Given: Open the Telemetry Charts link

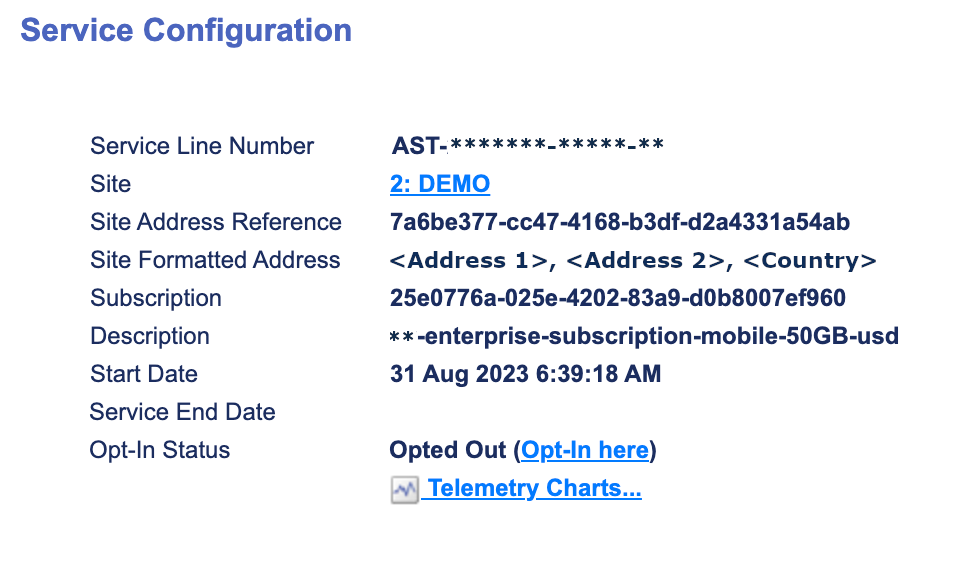Looking at the screenshot, I should pos(534,489).
